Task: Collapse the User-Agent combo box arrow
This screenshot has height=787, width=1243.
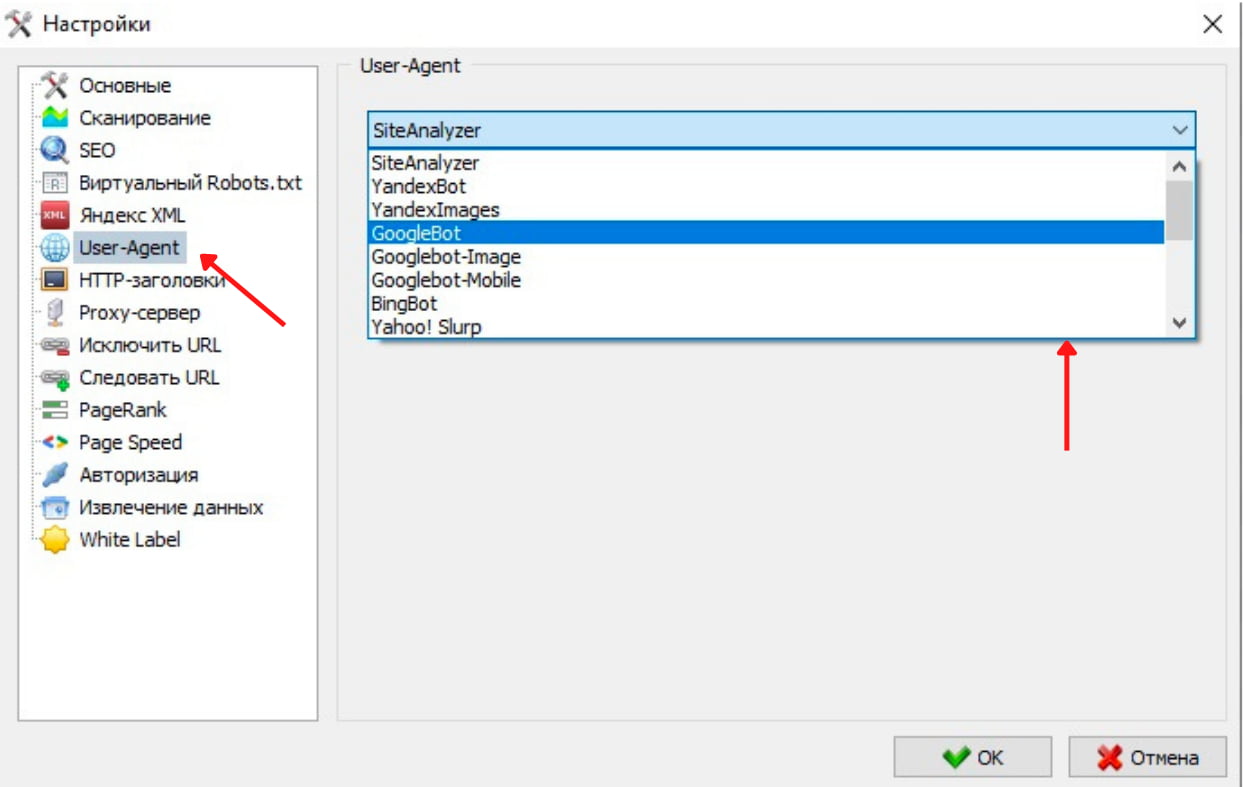Action: (1180, 130)
